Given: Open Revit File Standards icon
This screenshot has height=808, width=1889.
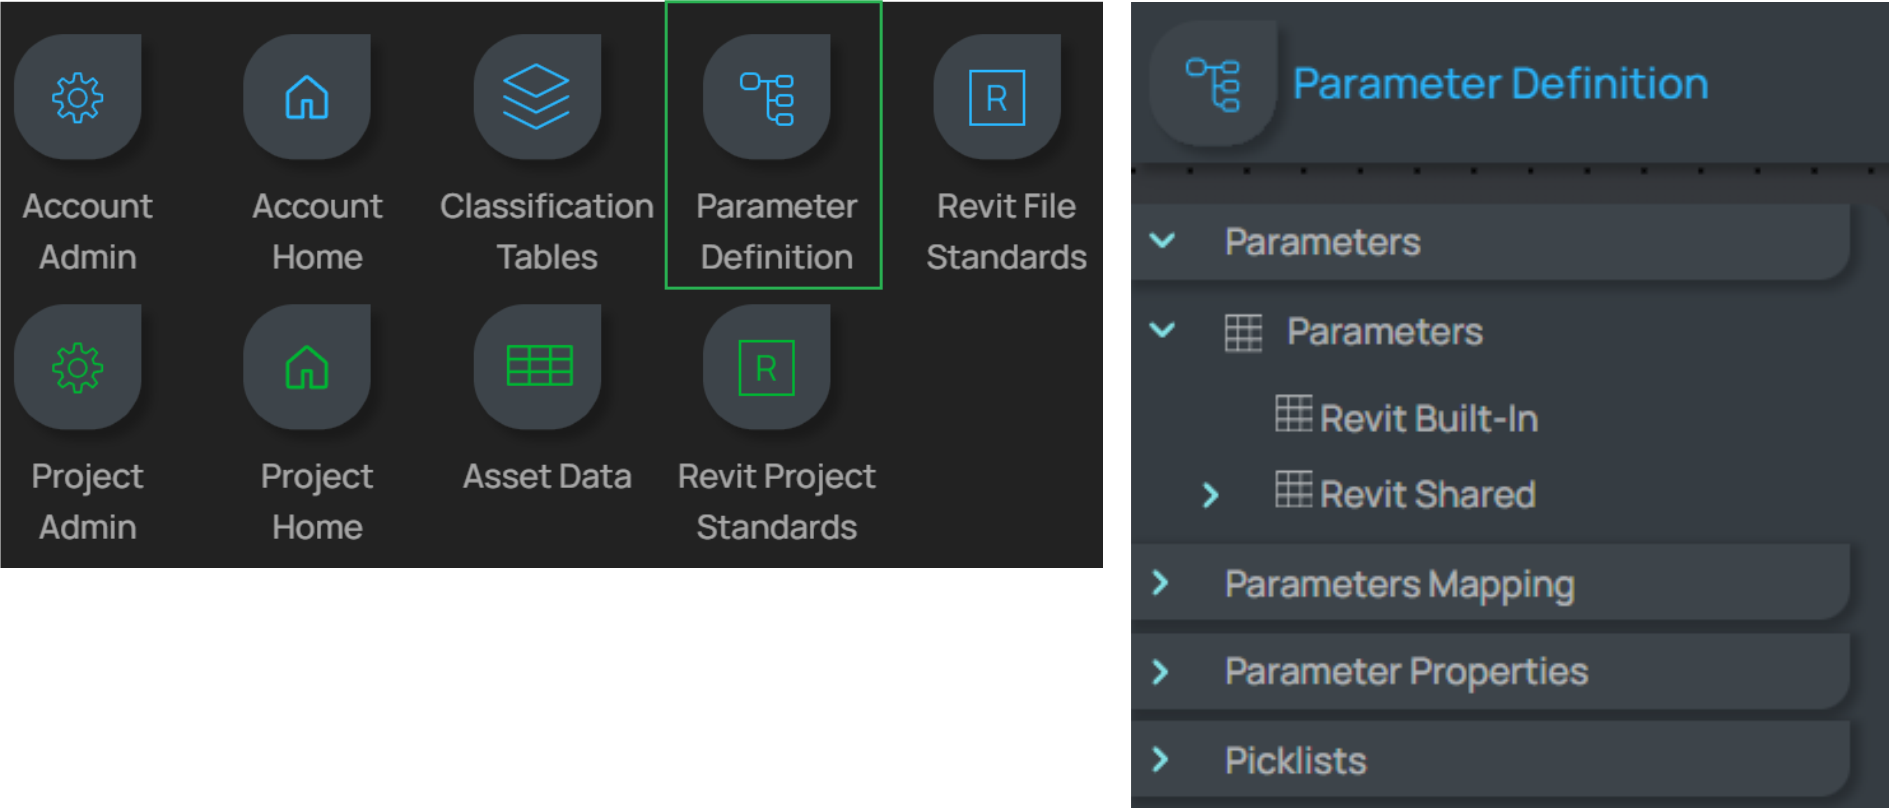Looking at the screenshot, I should [x=997, y=98].
